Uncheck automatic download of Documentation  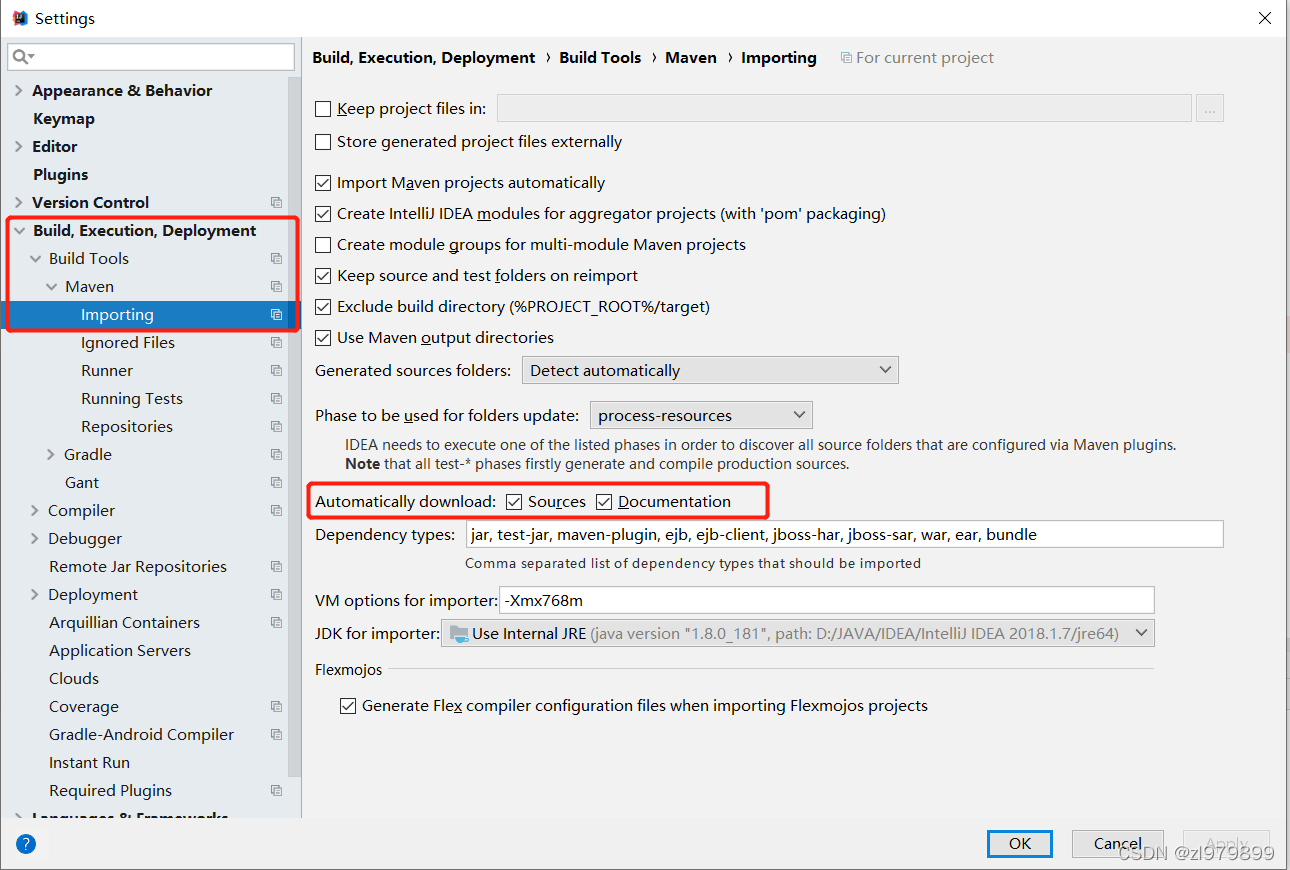coord(604,502)
